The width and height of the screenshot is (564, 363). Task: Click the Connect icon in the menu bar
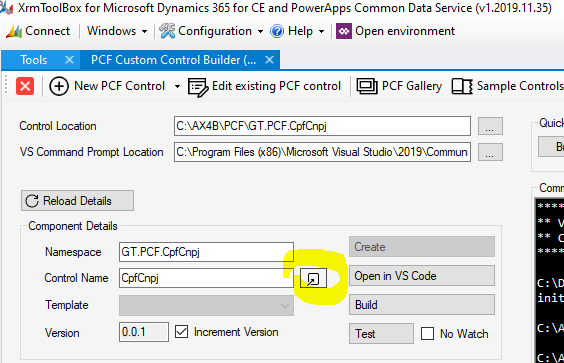[x=14, y=31]
